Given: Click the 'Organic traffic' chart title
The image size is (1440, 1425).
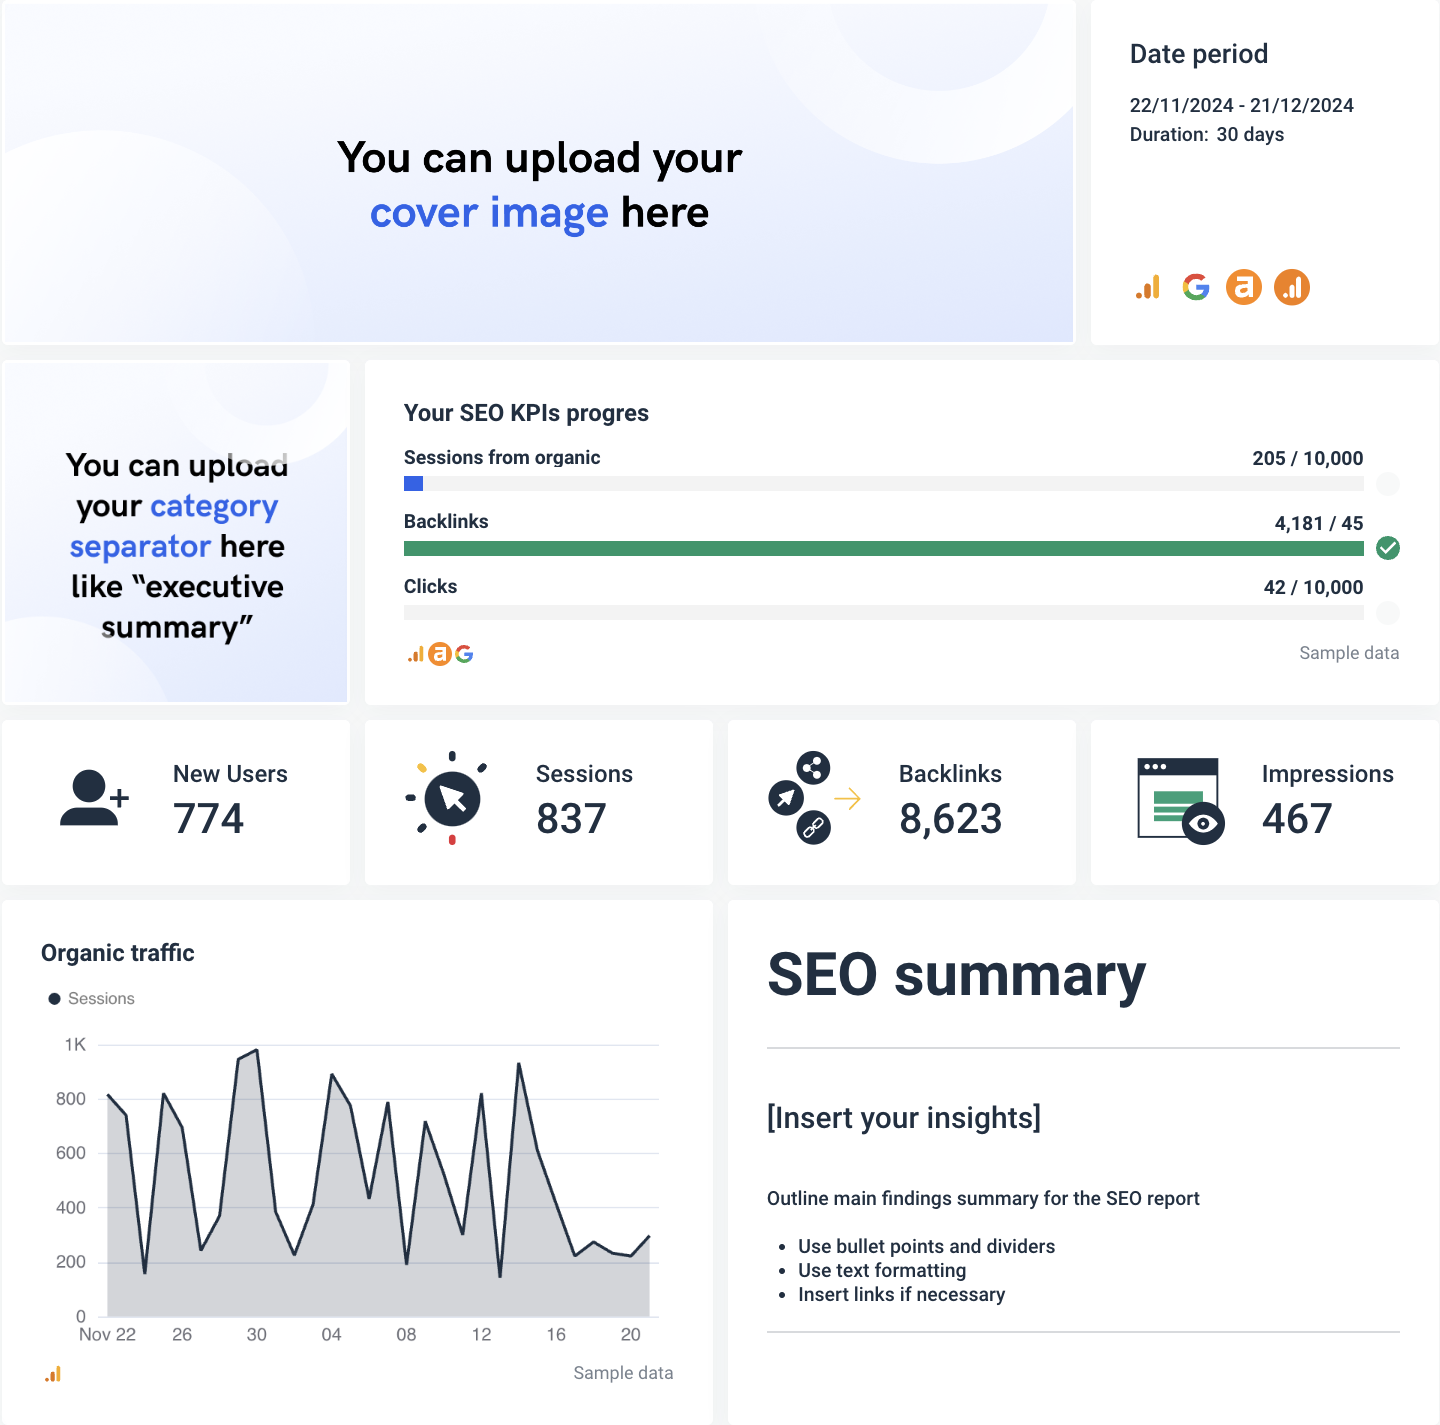Looking at the screenshot, I should point(118,953).
